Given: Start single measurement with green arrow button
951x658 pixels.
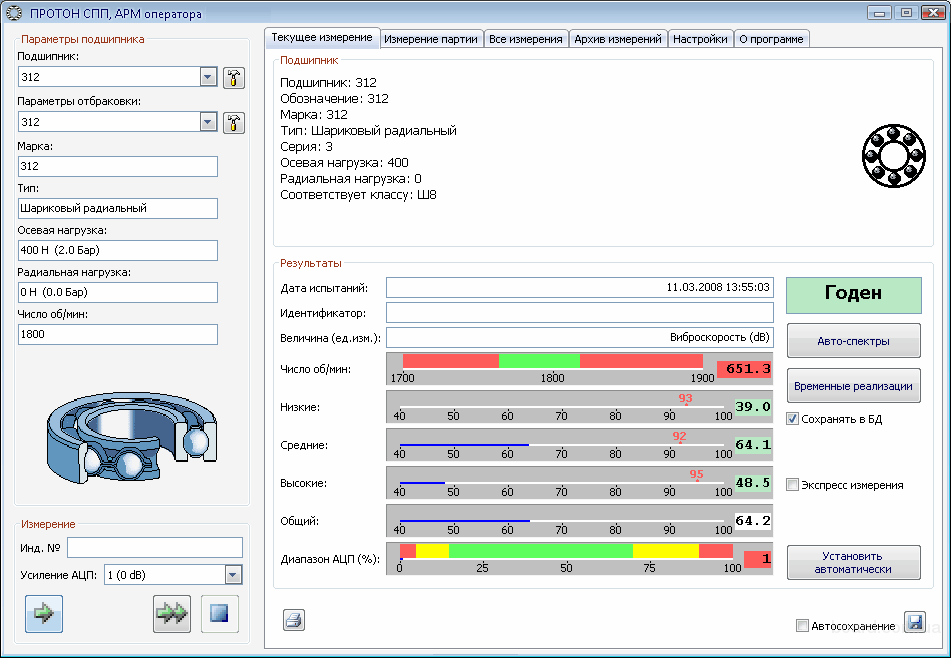Looking at the screenshot, I should tap(44, 614).
